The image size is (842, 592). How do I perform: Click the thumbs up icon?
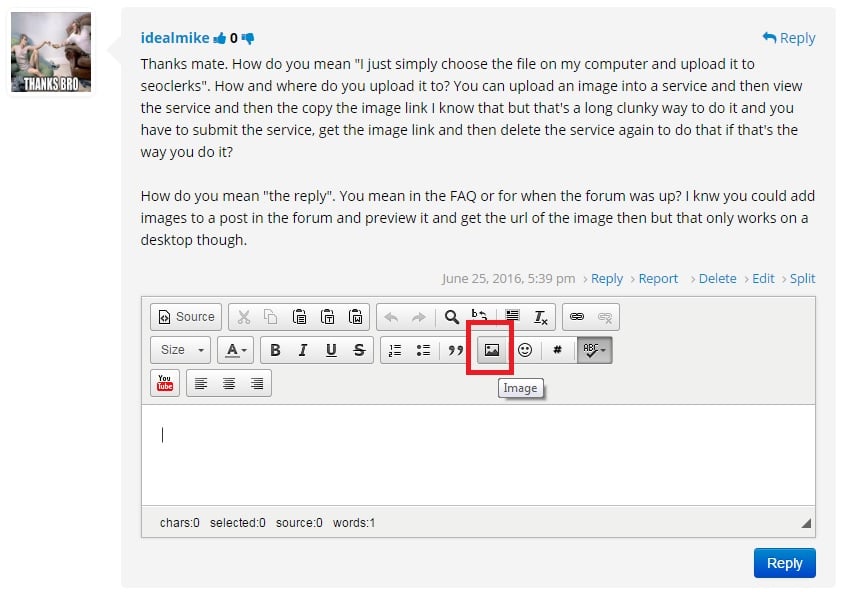pyautogui.click(x=220, y=38)
